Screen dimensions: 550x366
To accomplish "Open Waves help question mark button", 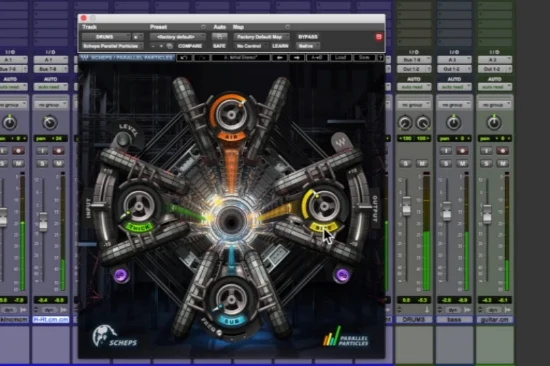I will pos(380,58).
